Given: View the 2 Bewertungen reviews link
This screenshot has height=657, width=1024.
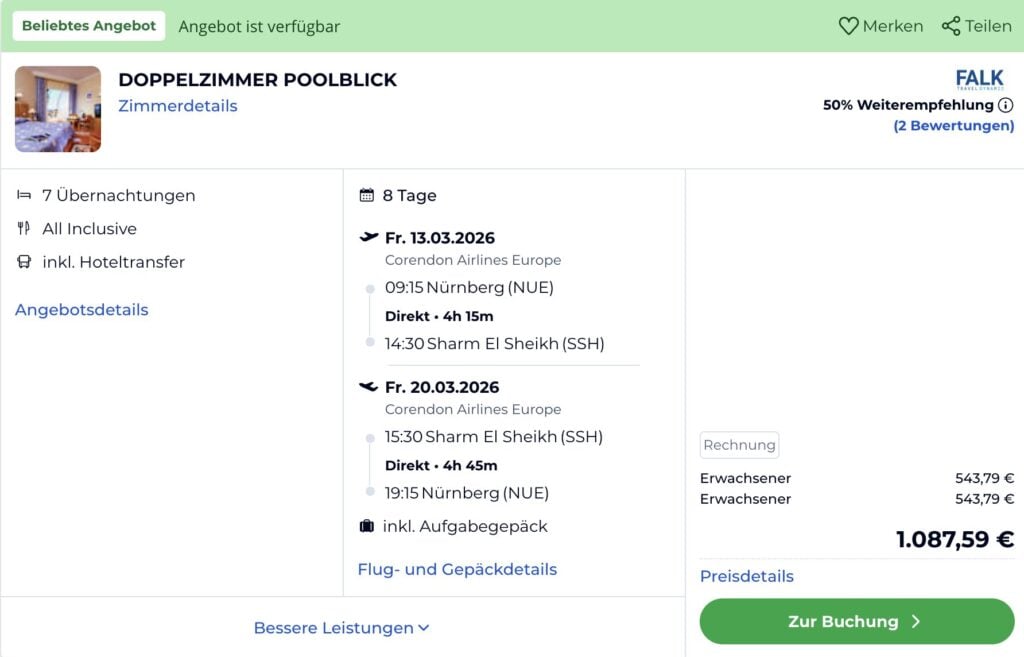Looking at the screenshot, I should click(953, 126).
